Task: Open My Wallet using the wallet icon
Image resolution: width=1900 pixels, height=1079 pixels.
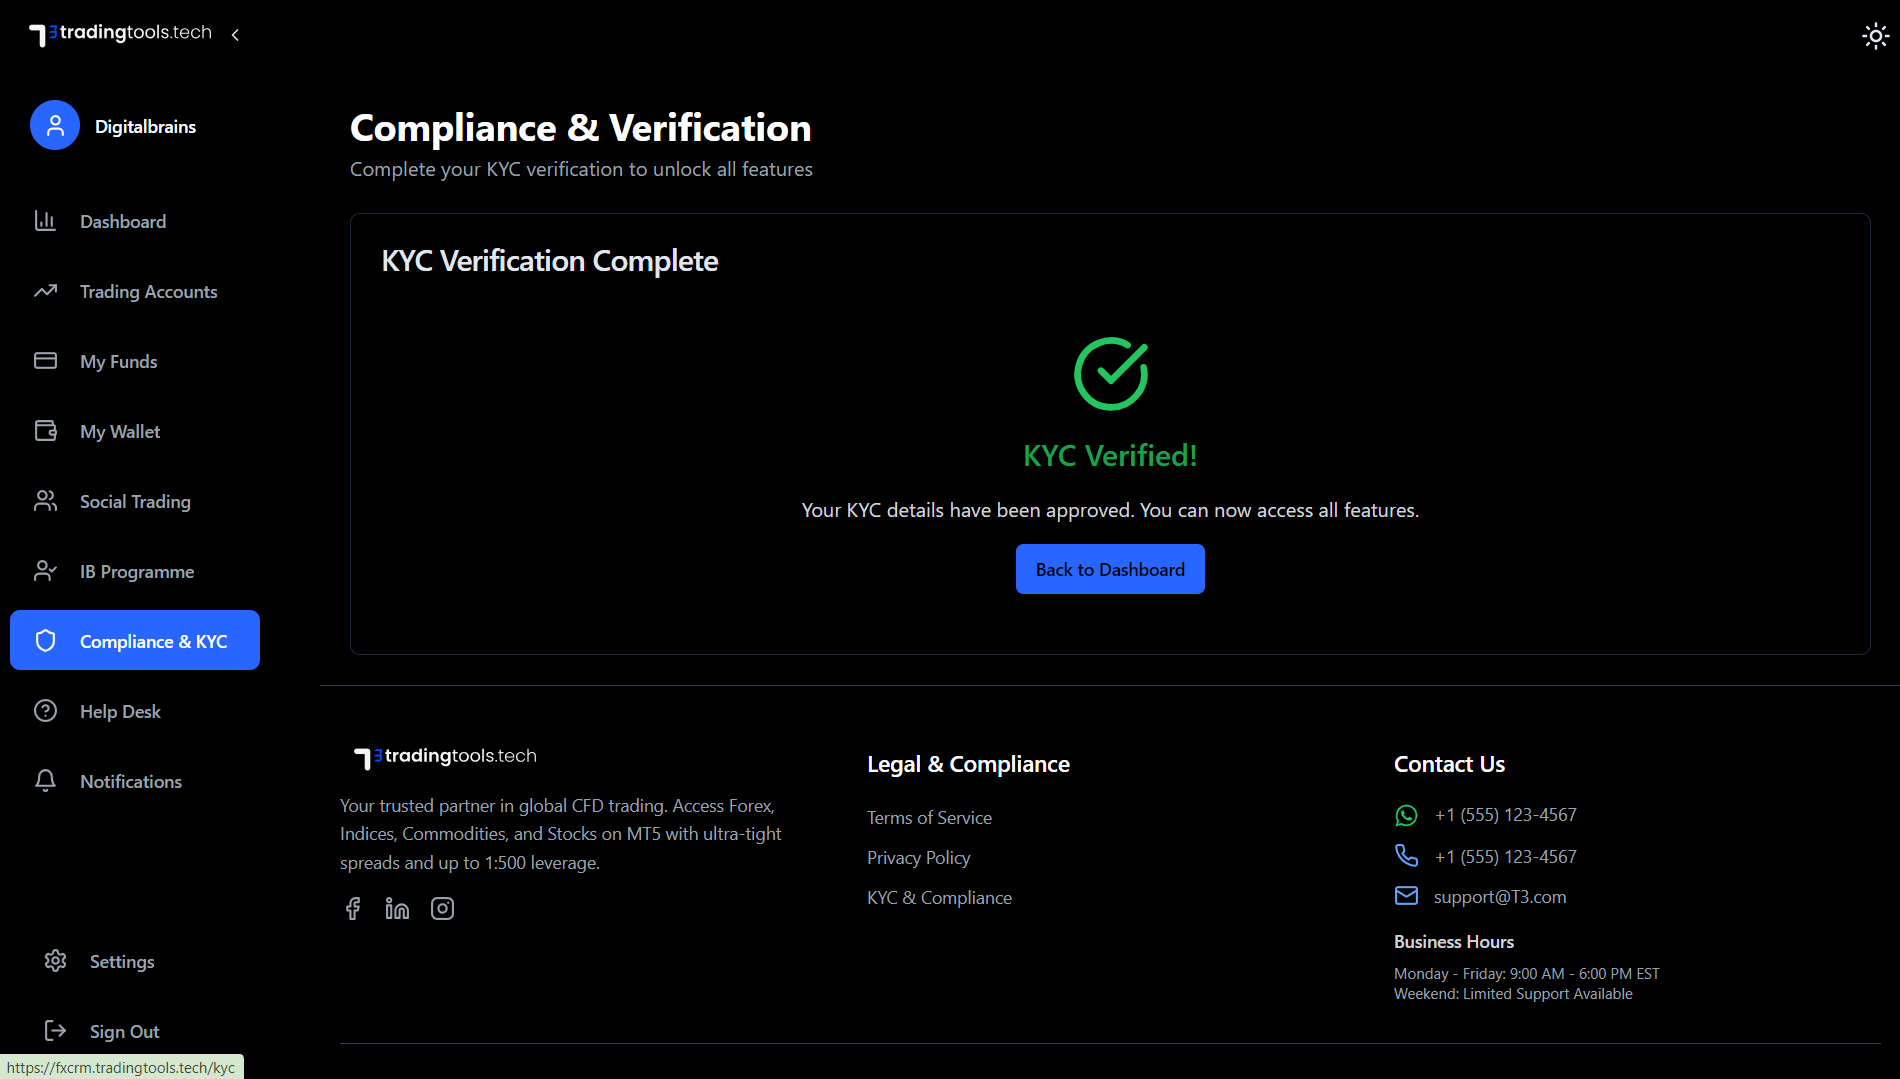Action: [46, 431]
